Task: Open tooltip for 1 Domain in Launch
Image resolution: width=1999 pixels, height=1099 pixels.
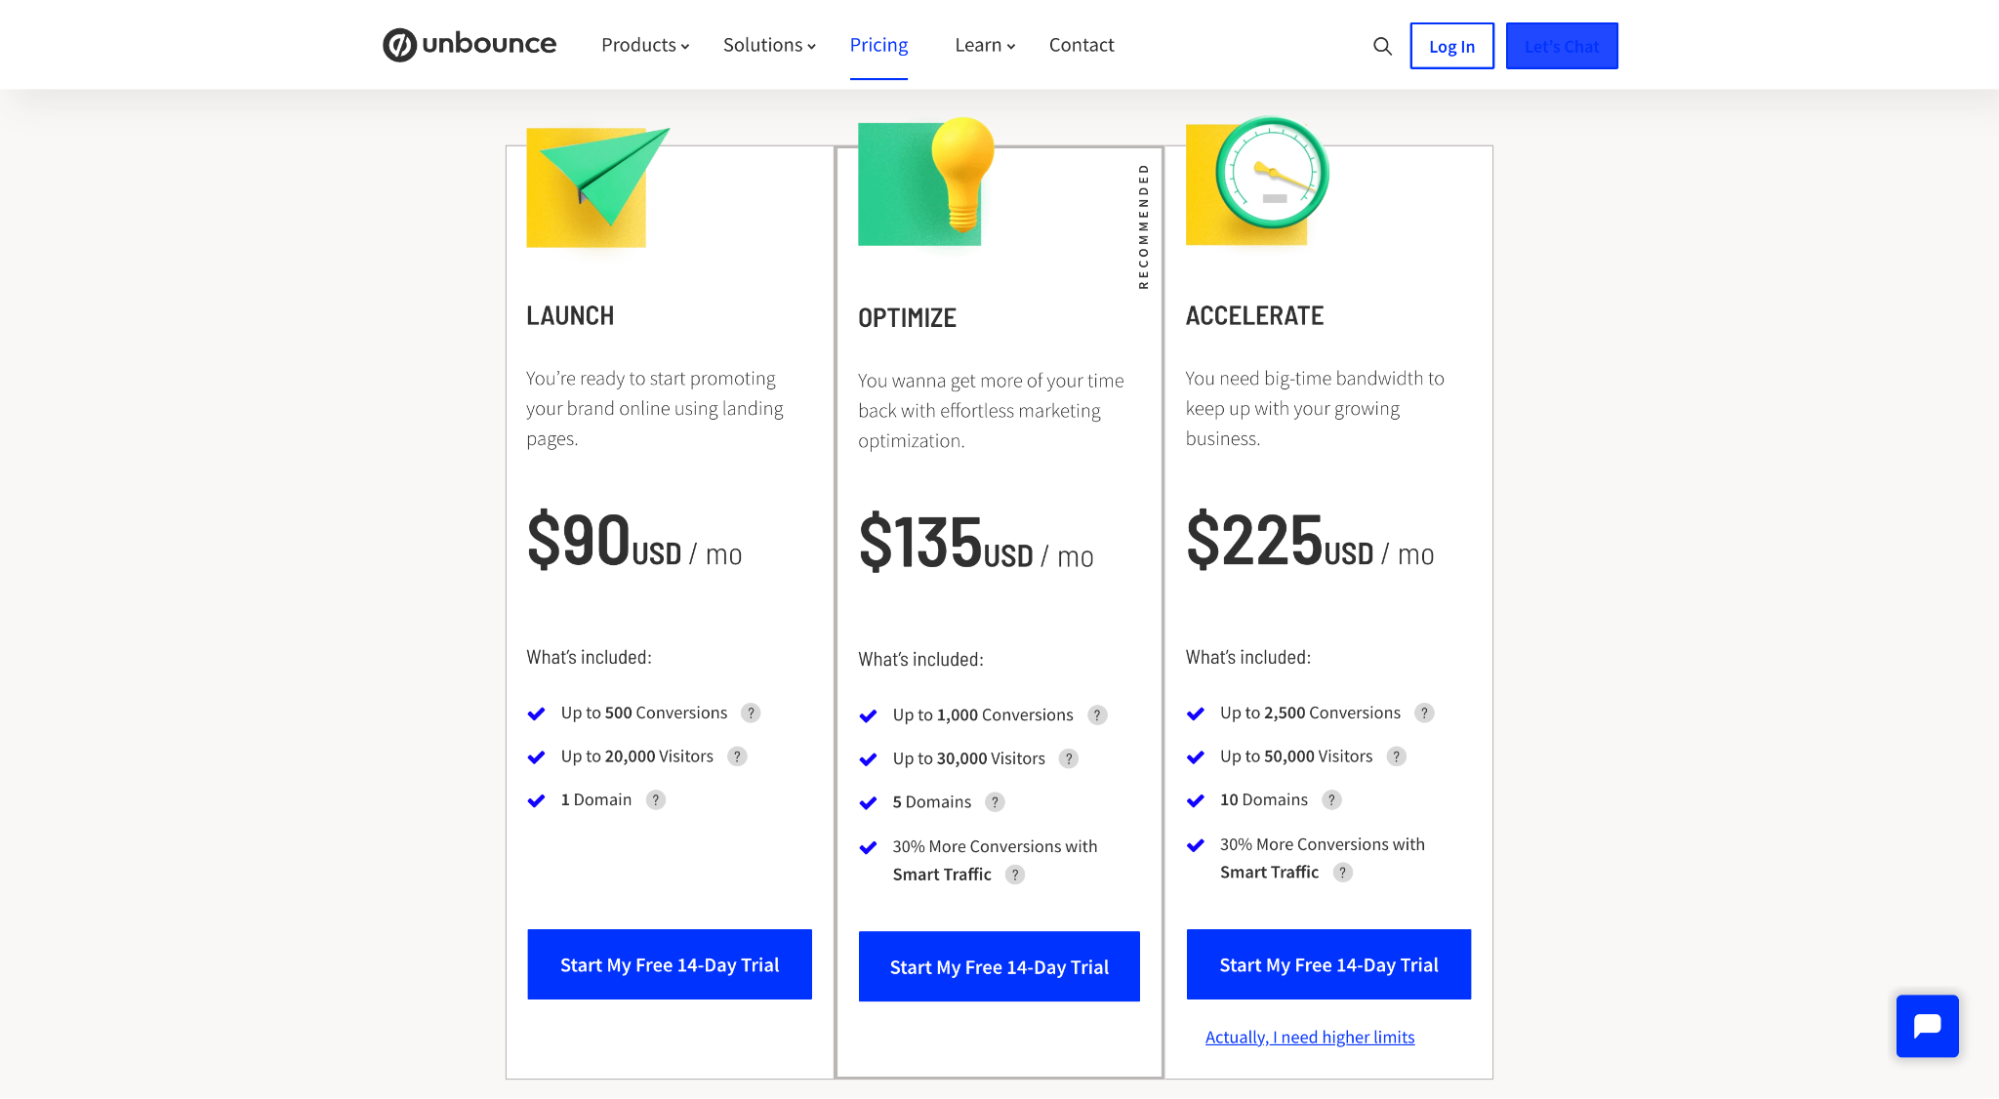Action: coord(656,800)
